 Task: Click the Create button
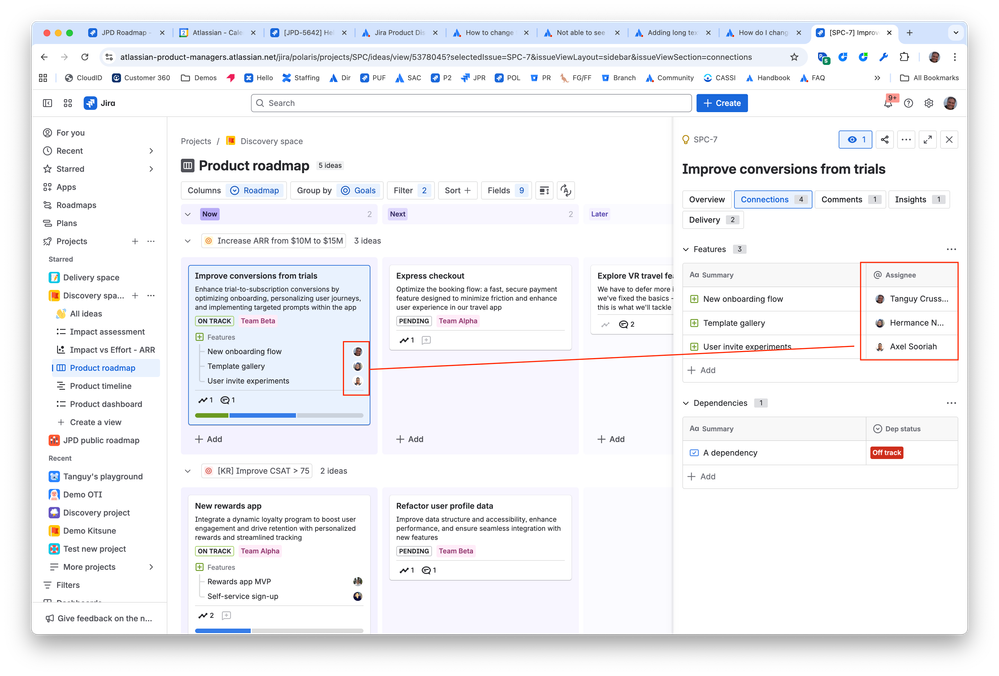722,103
